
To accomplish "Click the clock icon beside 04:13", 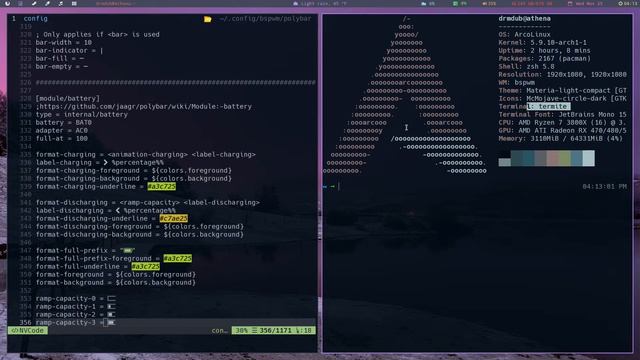I will (620, 3).
